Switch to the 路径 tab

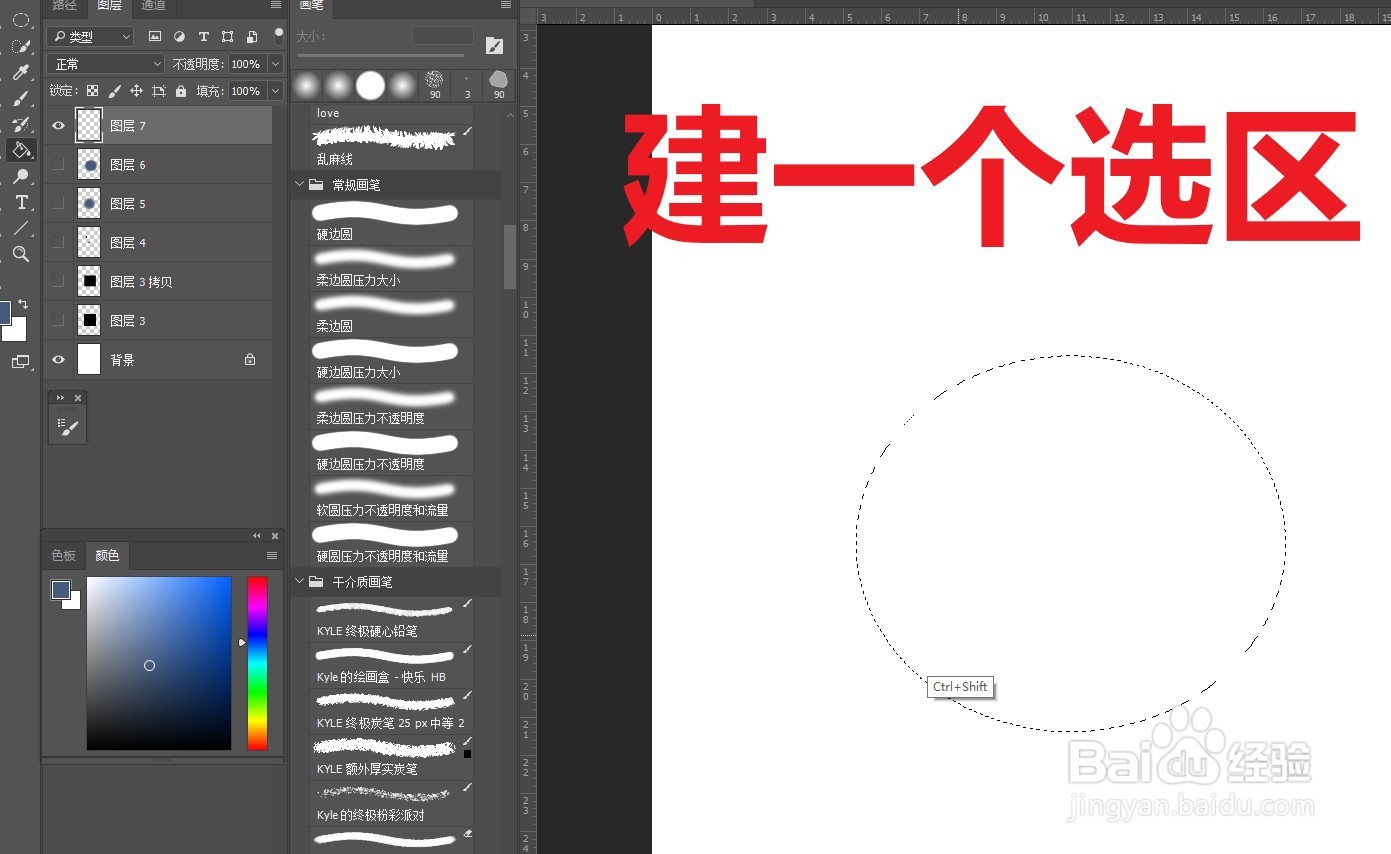tap(64, 6)
